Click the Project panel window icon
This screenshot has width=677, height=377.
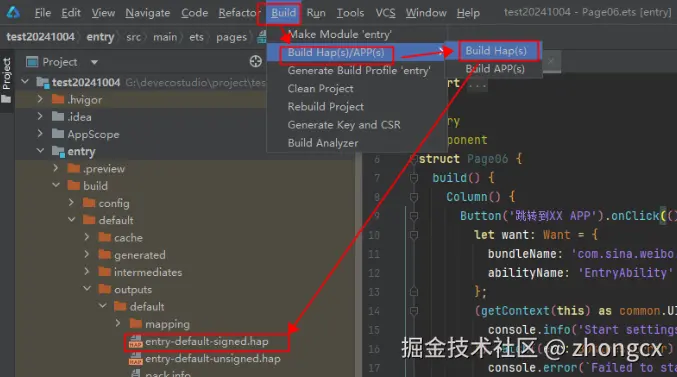(x=32, y=62)
